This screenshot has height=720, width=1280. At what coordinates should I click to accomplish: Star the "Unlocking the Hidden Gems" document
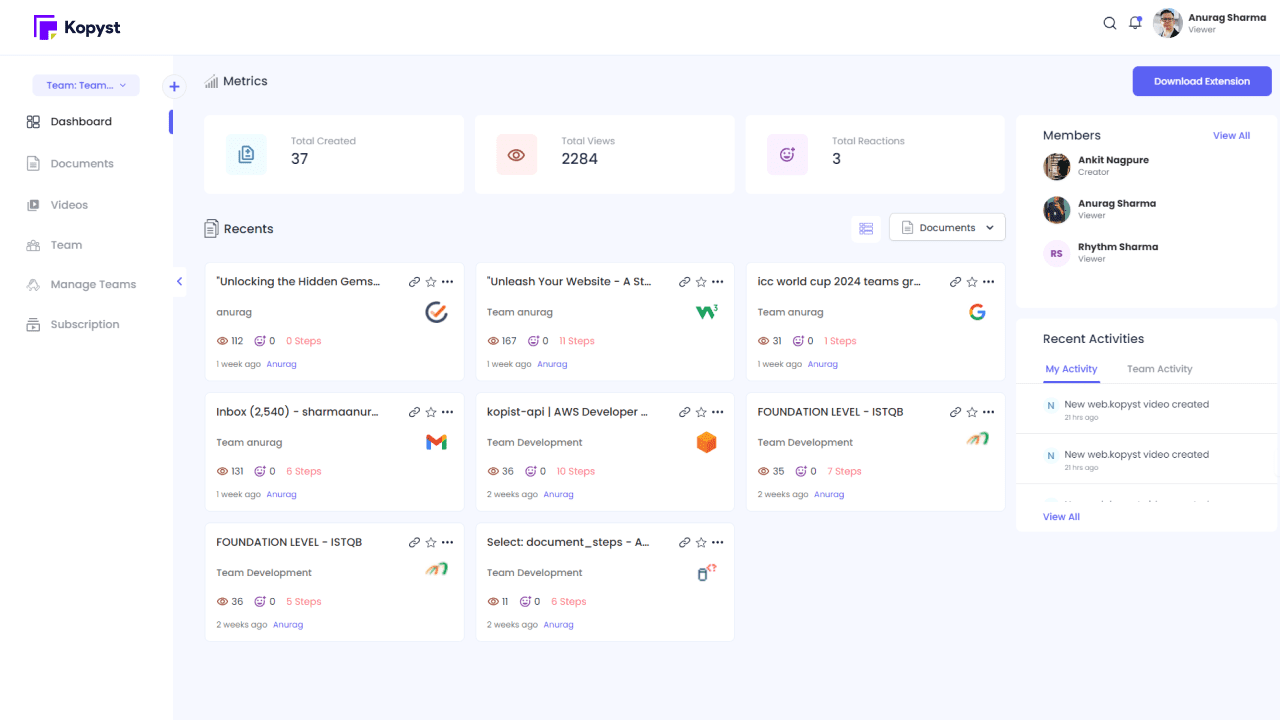pos(431,282)
